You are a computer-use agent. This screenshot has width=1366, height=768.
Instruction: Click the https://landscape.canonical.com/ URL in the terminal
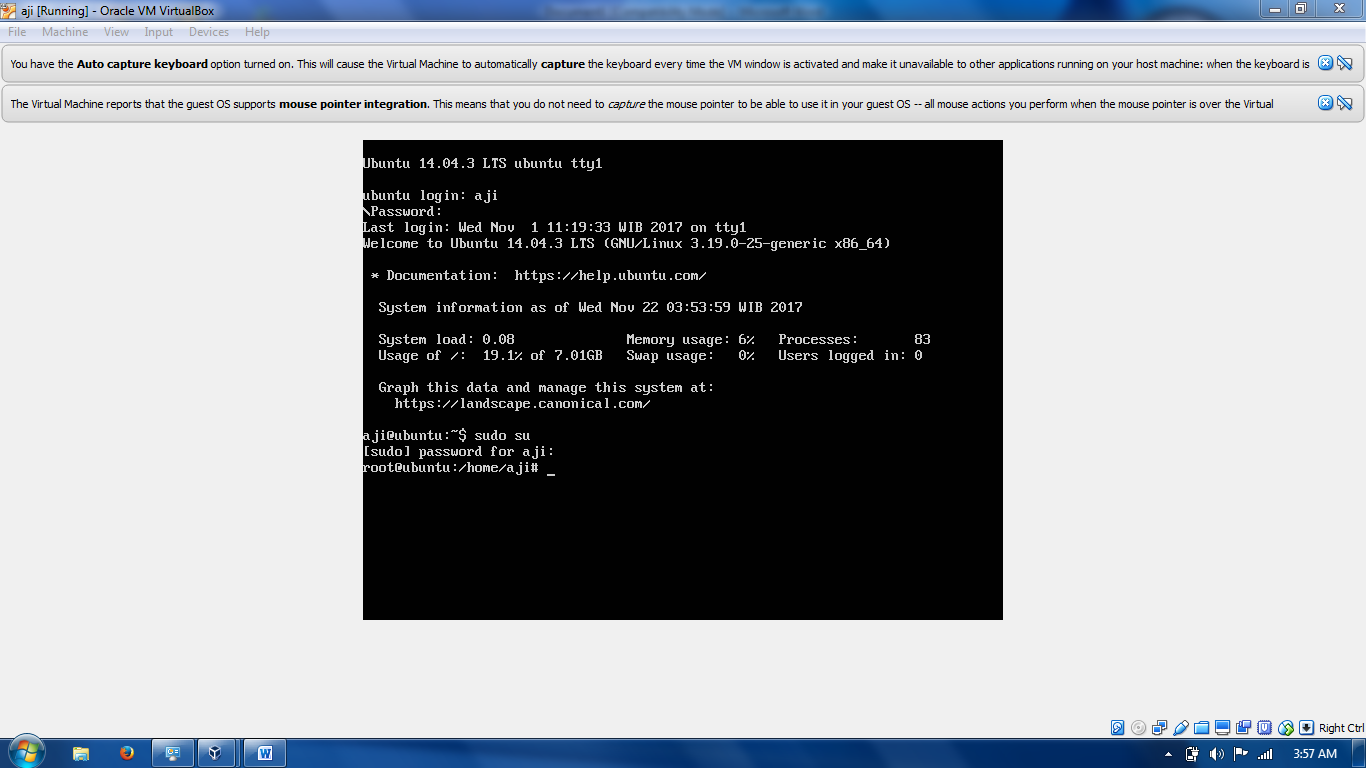click(522, 403)
